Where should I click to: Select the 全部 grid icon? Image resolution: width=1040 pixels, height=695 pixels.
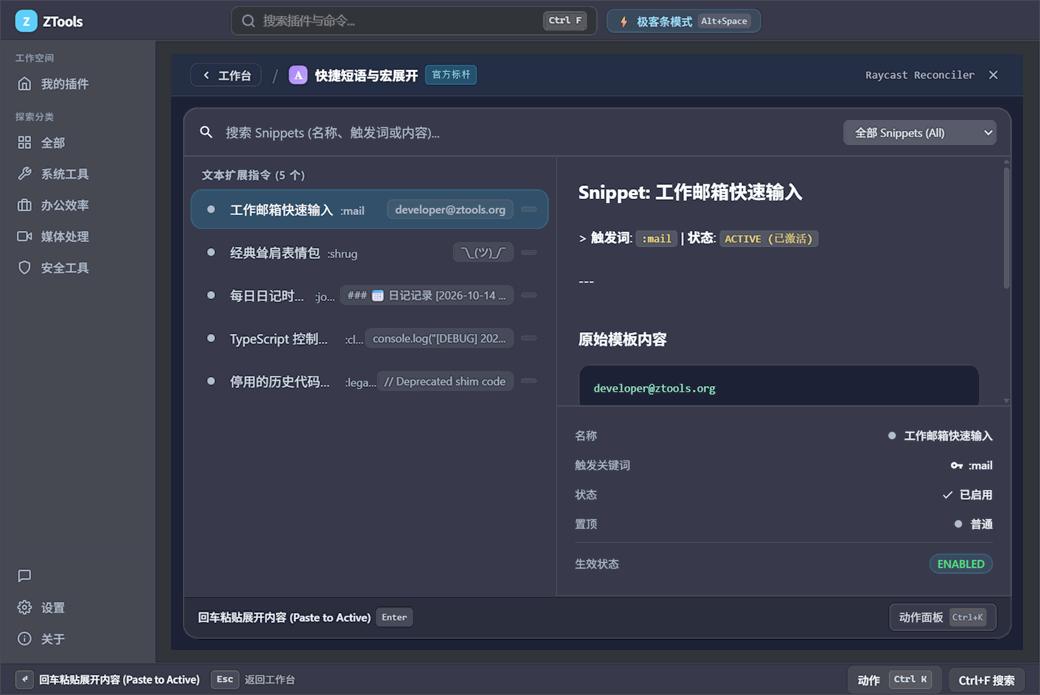(25, 143)
